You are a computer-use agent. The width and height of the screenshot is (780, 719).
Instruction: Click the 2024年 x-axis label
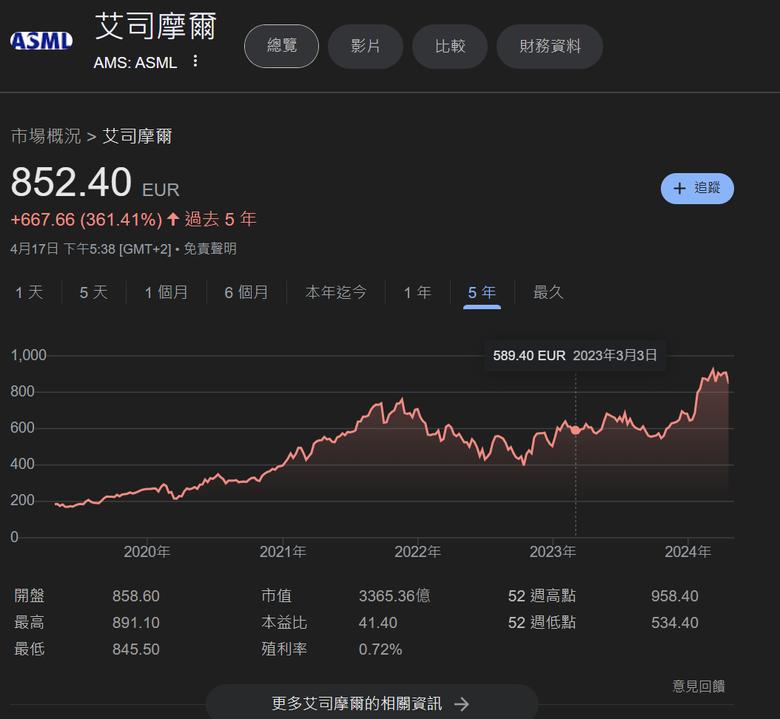687,552
